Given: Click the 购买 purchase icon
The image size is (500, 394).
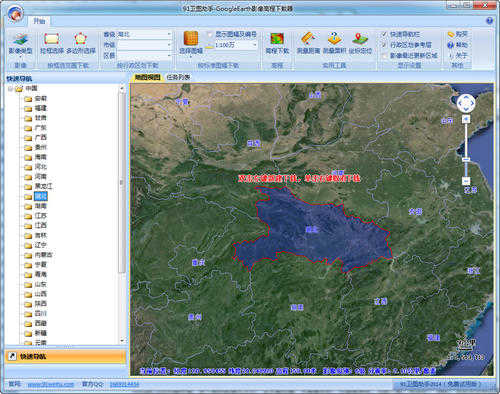Looking at the screenshot, I should click(451, 34).
